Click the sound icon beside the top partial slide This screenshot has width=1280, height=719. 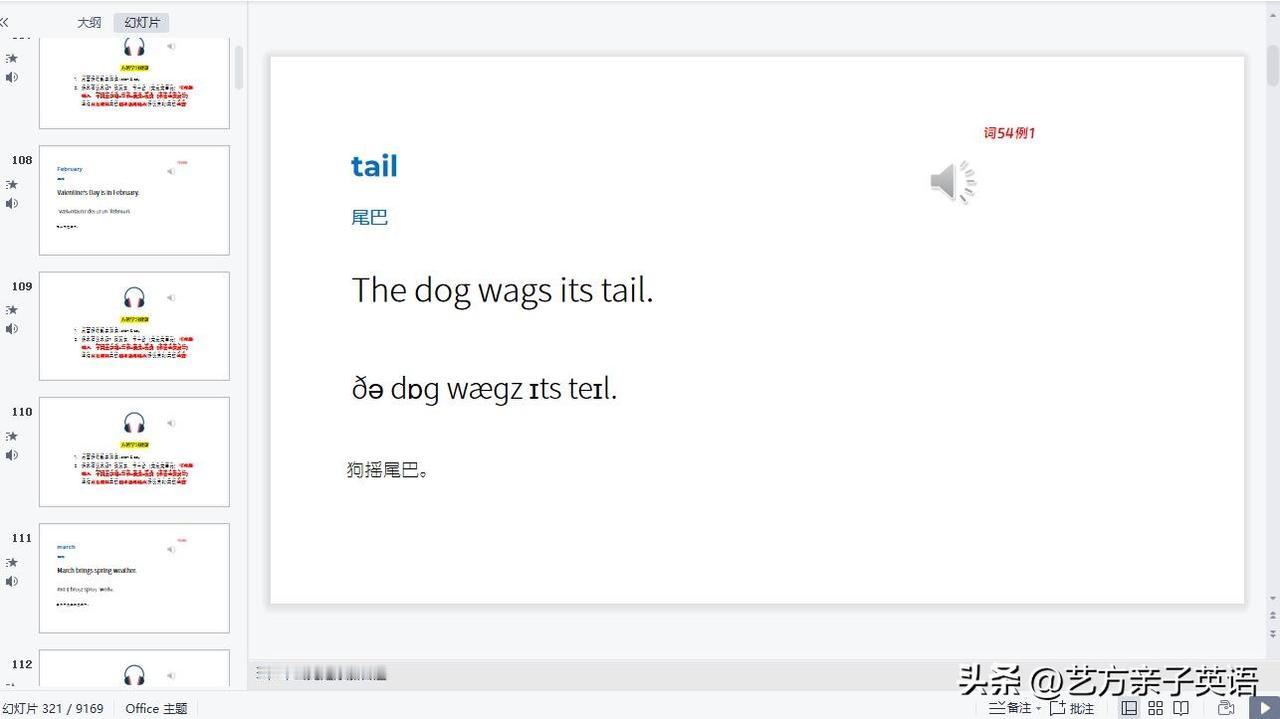(x=12, y=77)
